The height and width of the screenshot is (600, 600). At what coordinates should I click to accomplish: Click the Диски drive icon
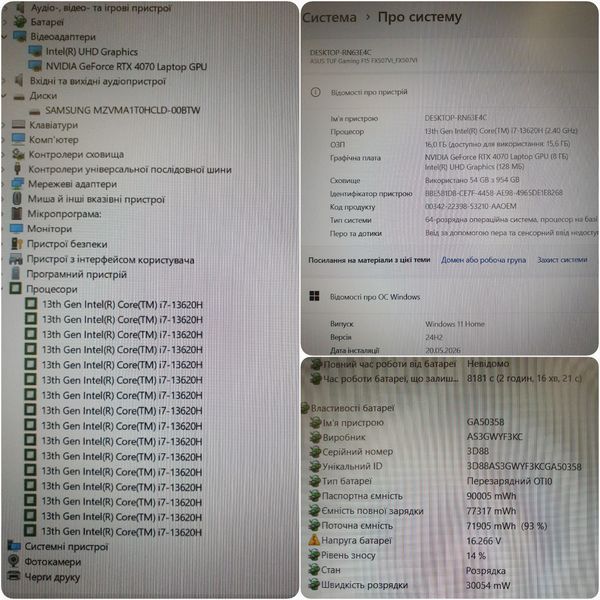(19, 96)
